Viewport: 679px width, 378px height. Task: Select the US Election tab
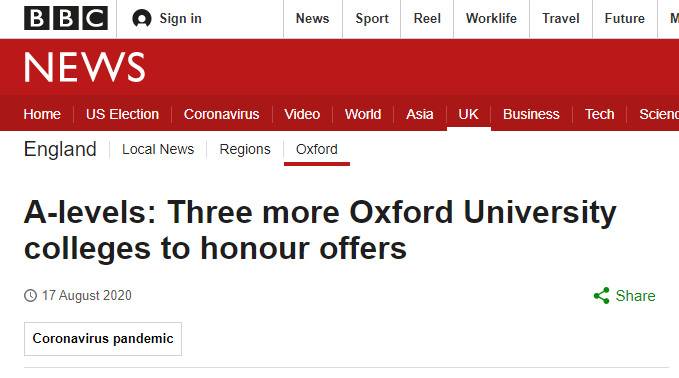click(x=122, y=114)
